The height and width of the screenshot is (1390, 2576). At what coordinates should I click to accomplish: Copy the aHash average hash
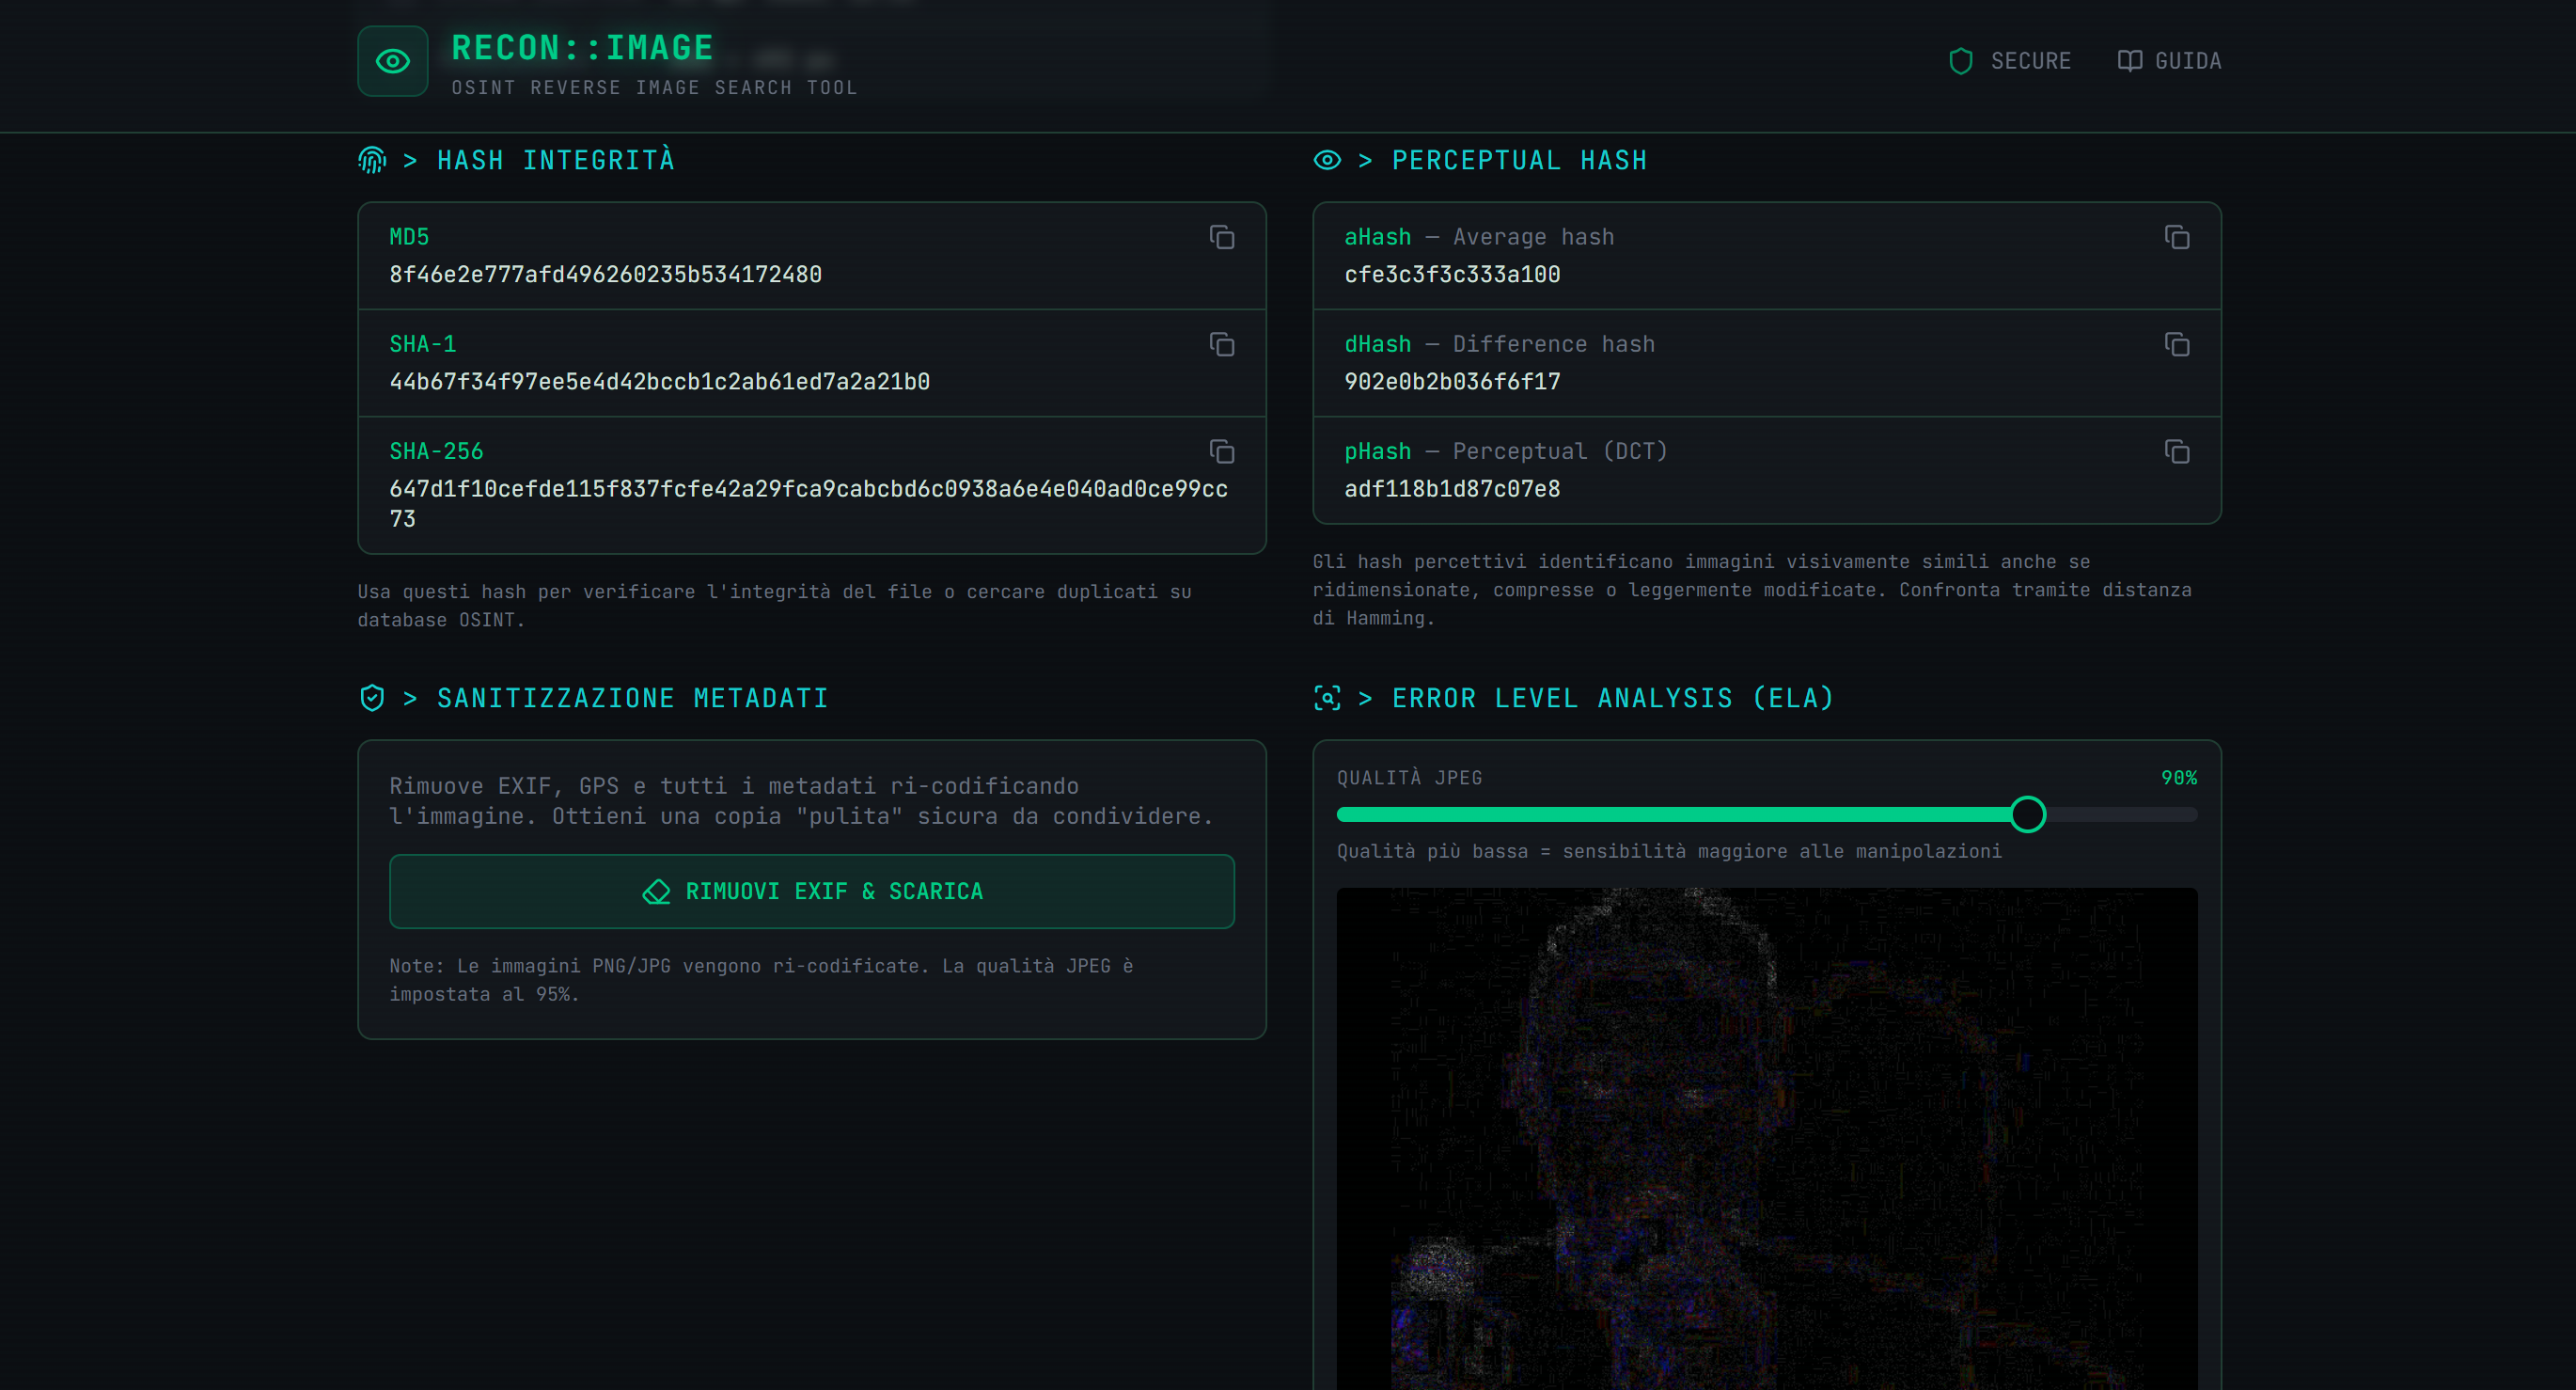[x=2176, y=237]
